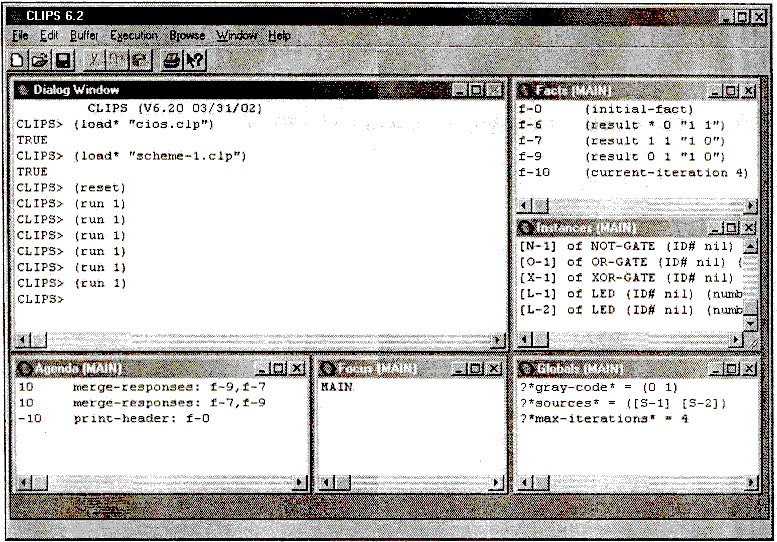Select fact f-7 result row
This screenshot has width=777, height=542.
(622, 141)
